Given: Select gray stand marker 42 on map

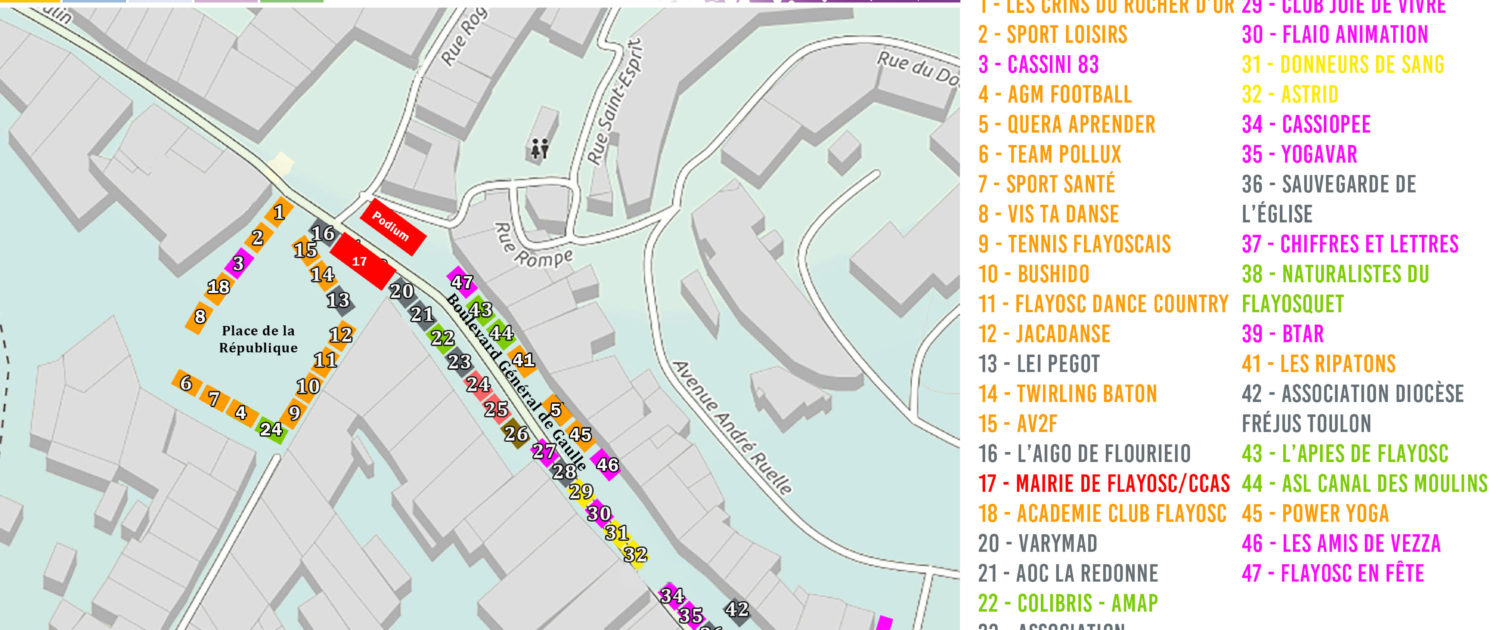Looking at the screenshot, I should coord(737,609).
